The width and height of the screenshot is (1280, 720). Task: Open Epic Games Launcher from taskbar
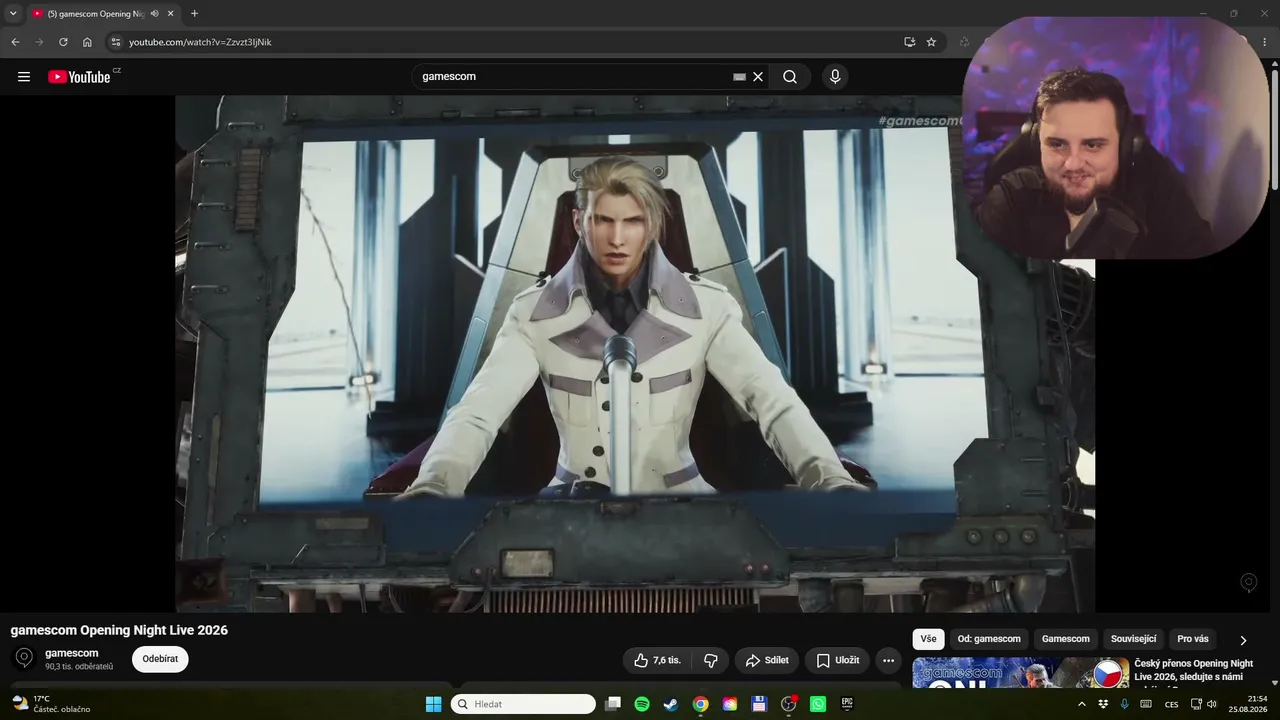point(847,704)
